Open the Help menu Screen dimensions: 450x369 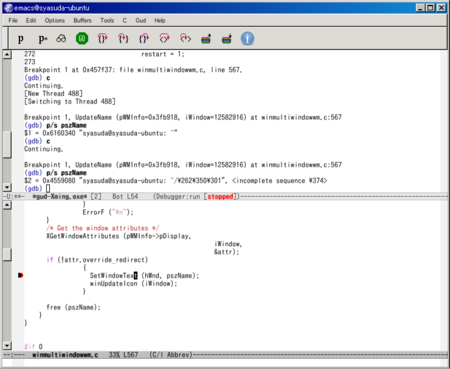click(160, 21)
